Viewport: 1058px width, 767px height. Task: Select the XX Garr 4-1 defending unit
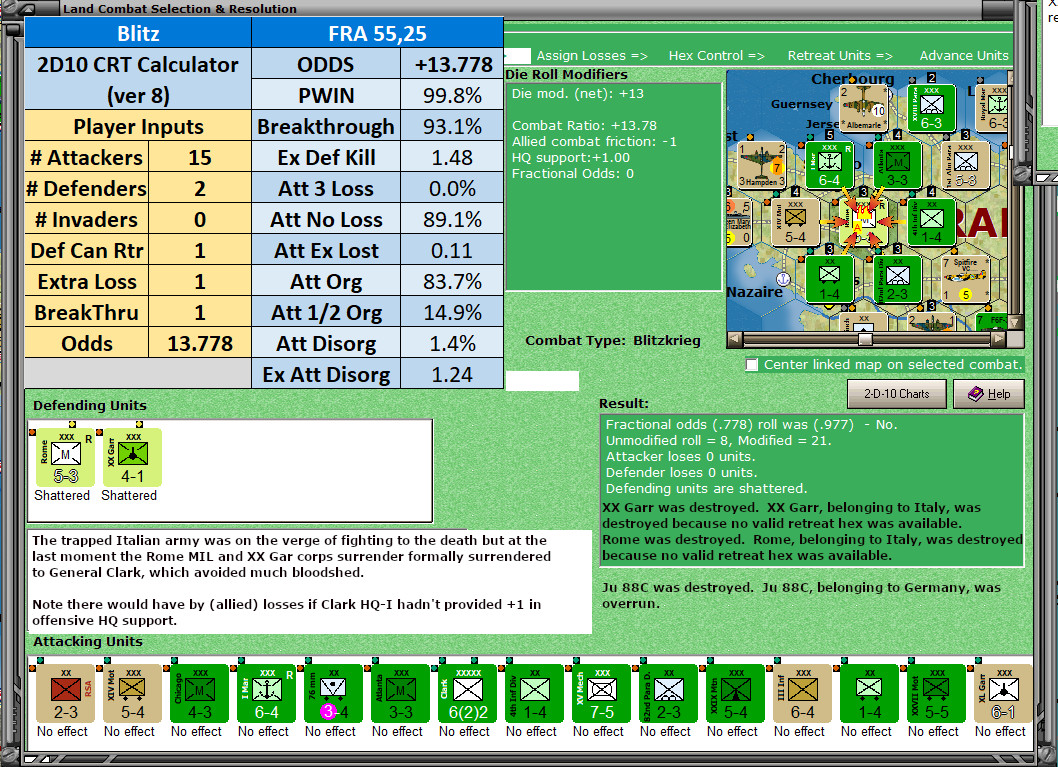[132, 457]
